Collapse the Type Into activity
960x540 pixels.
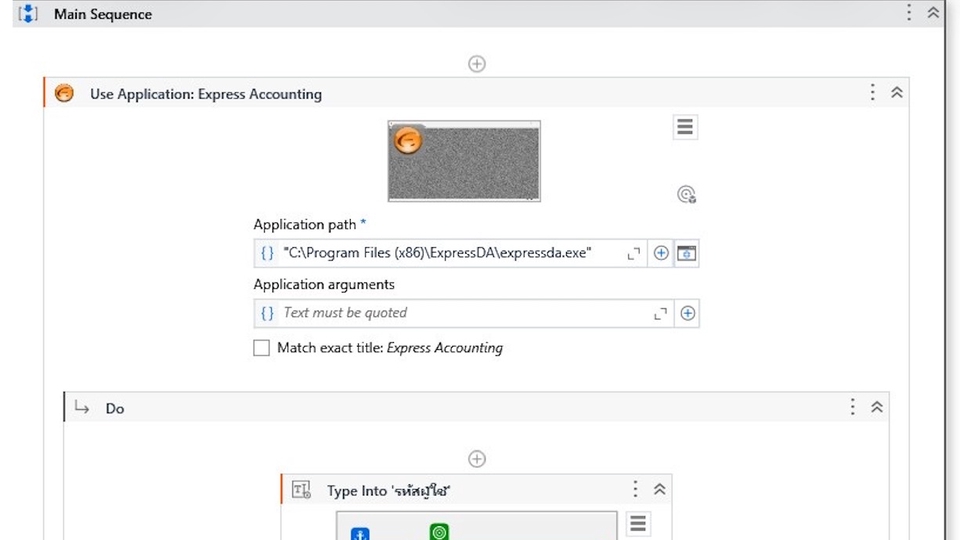[659, 489]
